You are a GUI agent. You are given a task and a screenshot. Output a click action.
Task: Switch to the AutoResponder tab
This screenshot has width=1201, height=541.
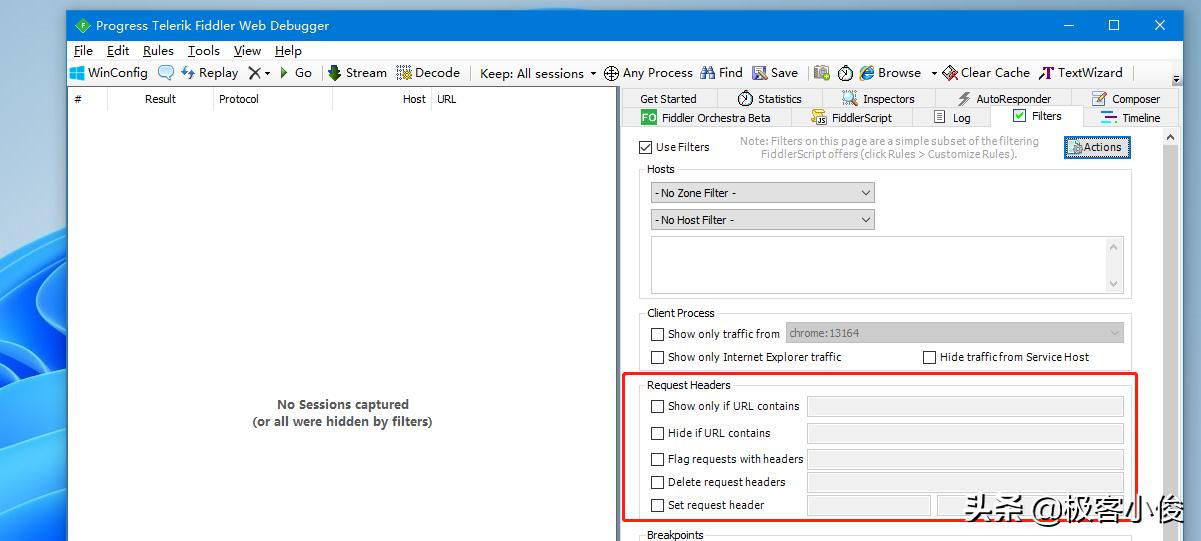pos(1003,99)
